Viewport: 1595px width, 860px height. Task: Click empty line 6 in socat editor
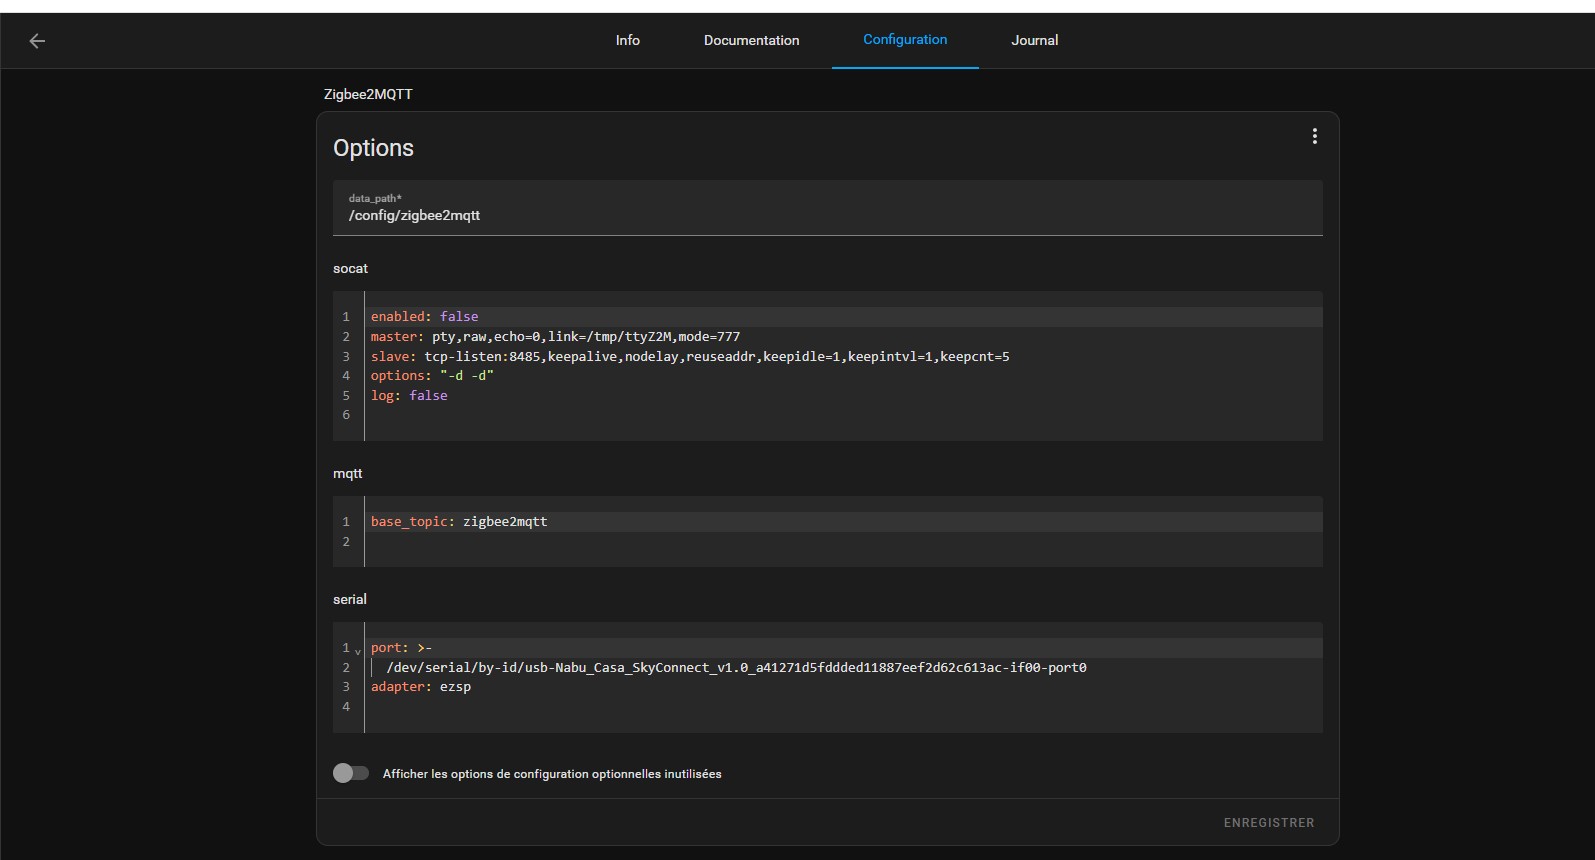coord(600,414)
